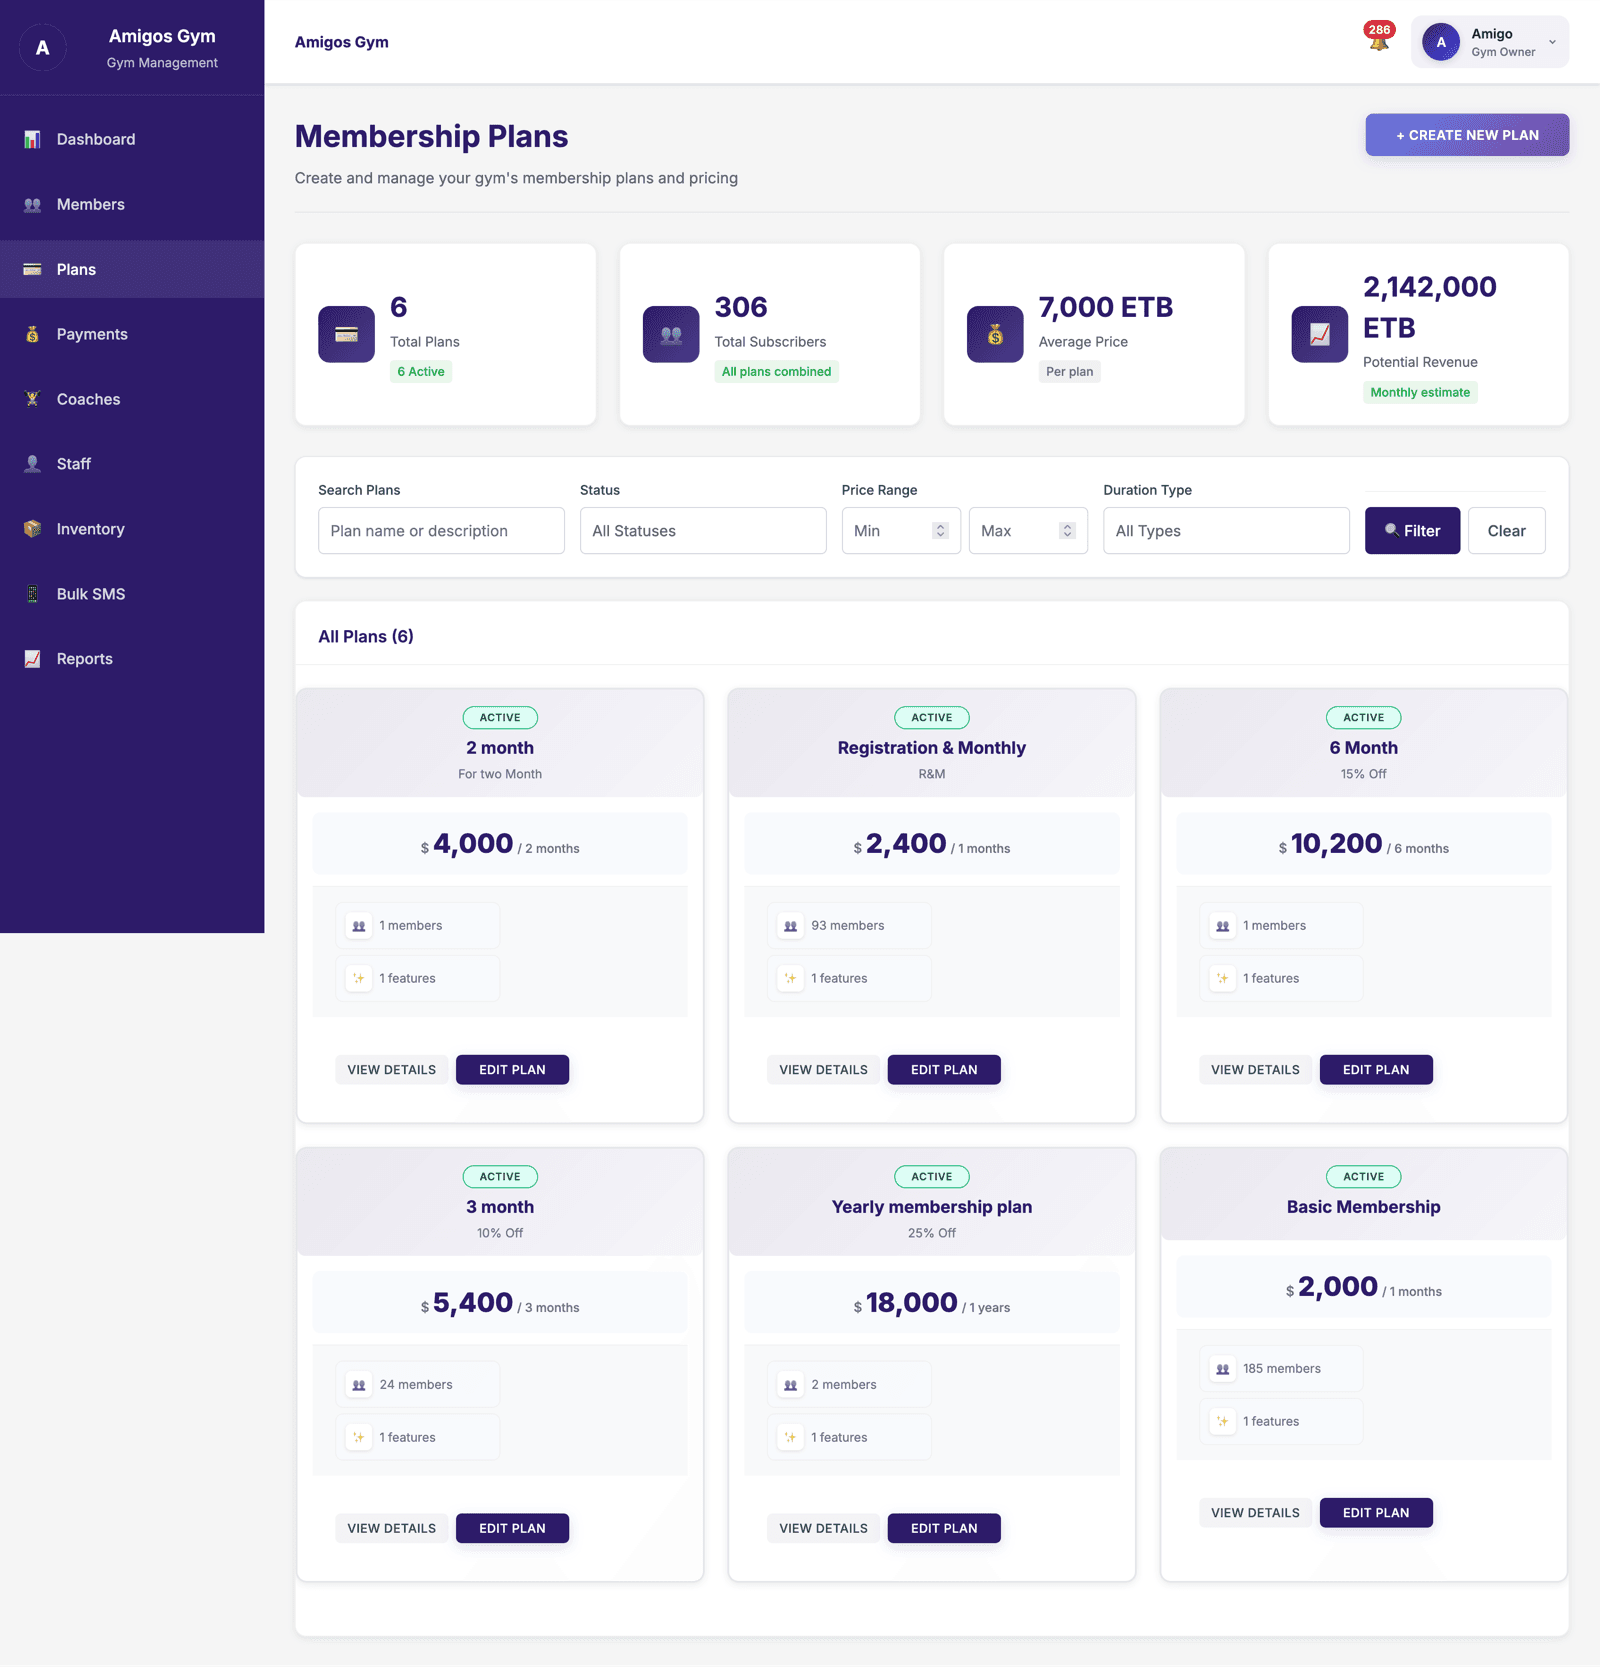The width and height of the screenshot is (1600, 1668).
Task: Open the All Statuses dropdown
Action: coord(703,531)
